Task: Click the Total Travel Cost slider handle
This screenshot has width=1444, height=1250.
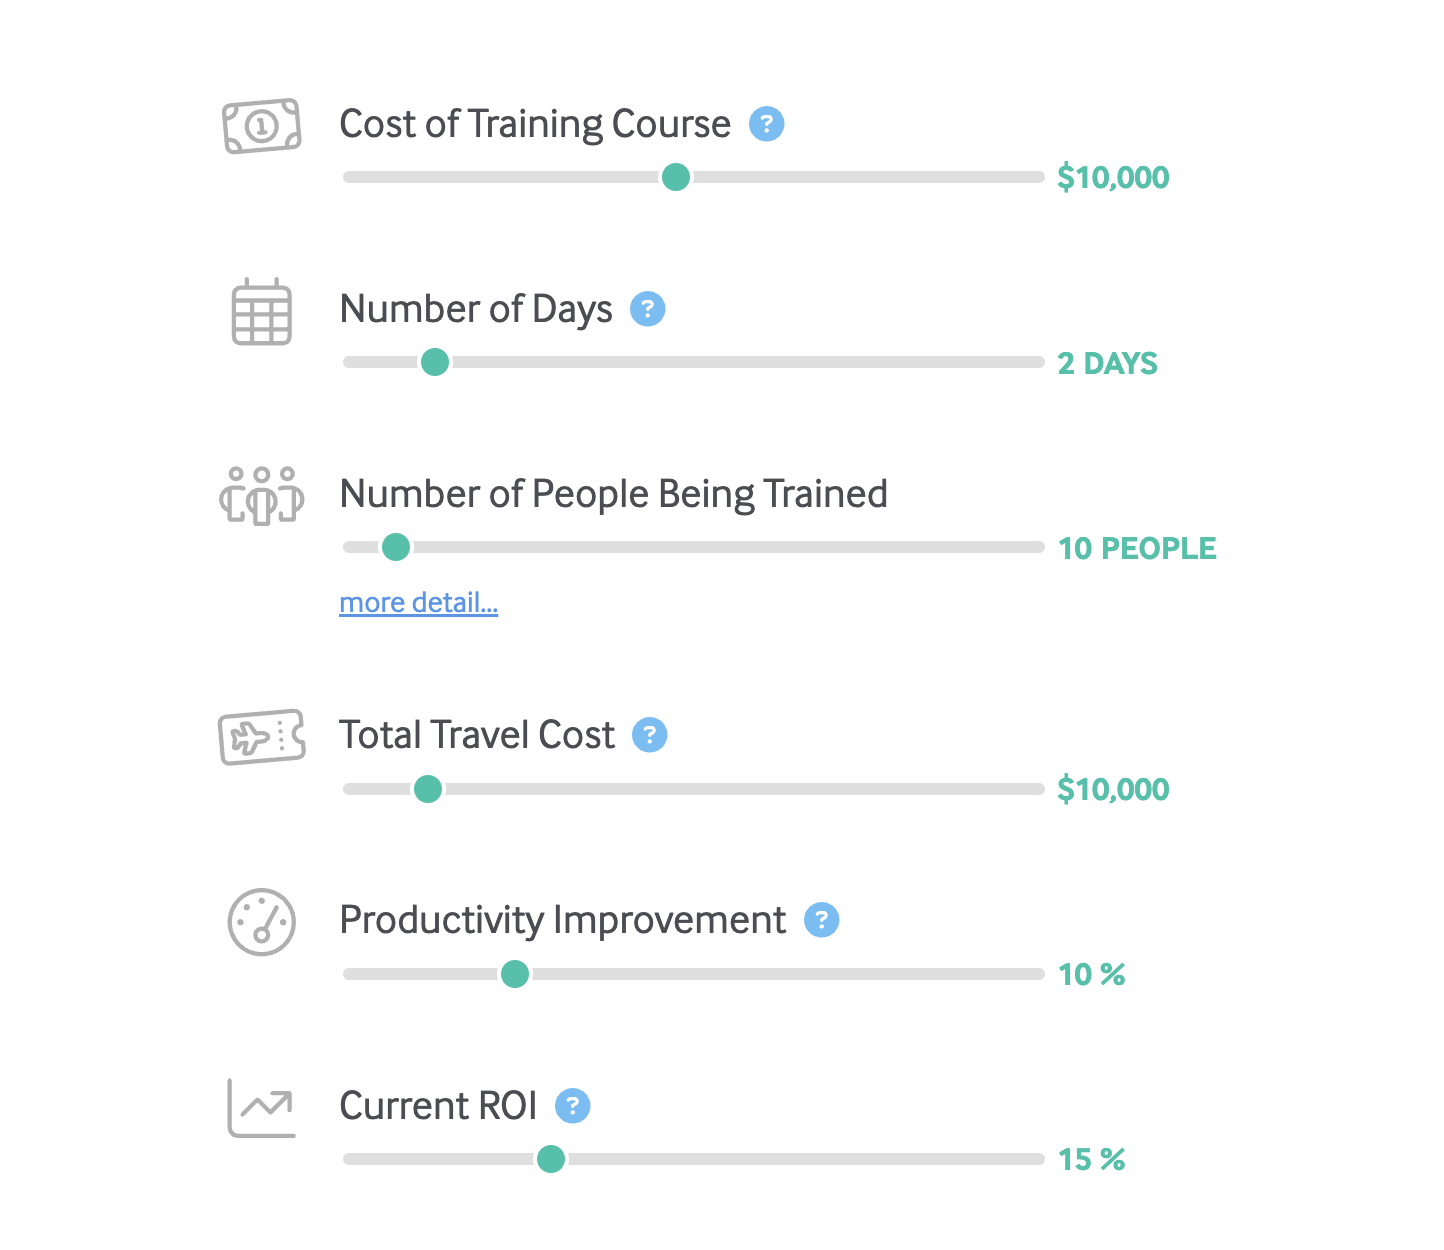Action: coord(427,789)
